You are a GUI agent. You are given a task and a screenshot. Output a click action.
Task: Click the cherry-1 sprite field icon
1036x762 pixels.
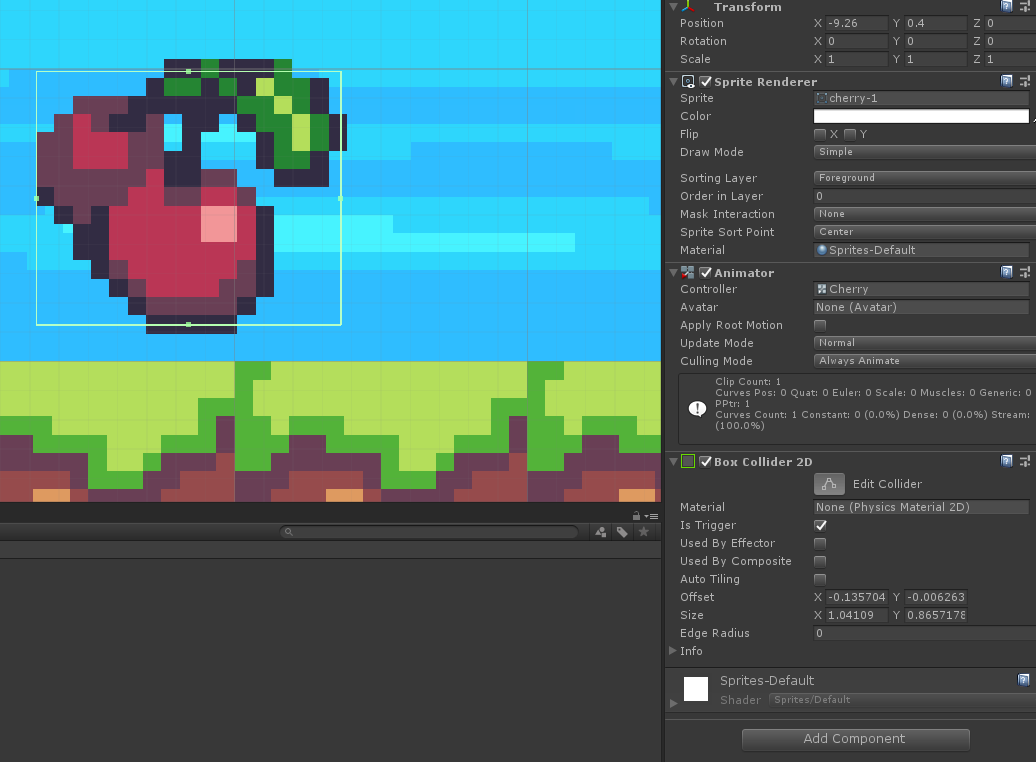click(x=822, y=98)
